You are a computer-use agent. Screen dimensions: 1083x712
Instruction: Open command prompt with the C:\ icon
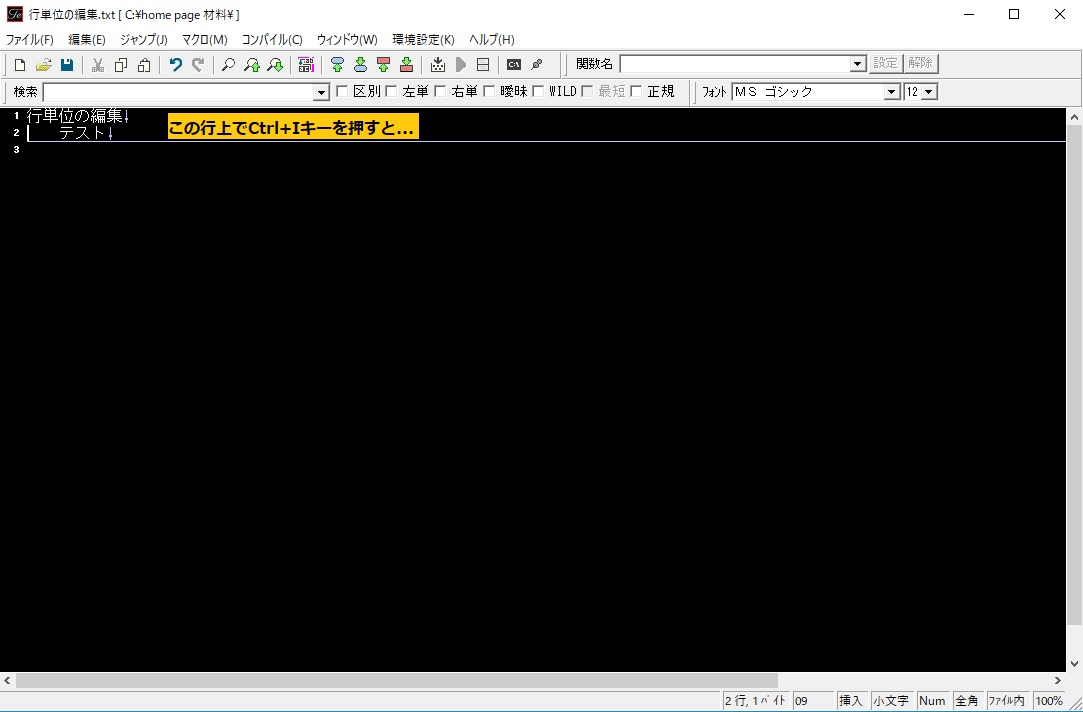513,65
